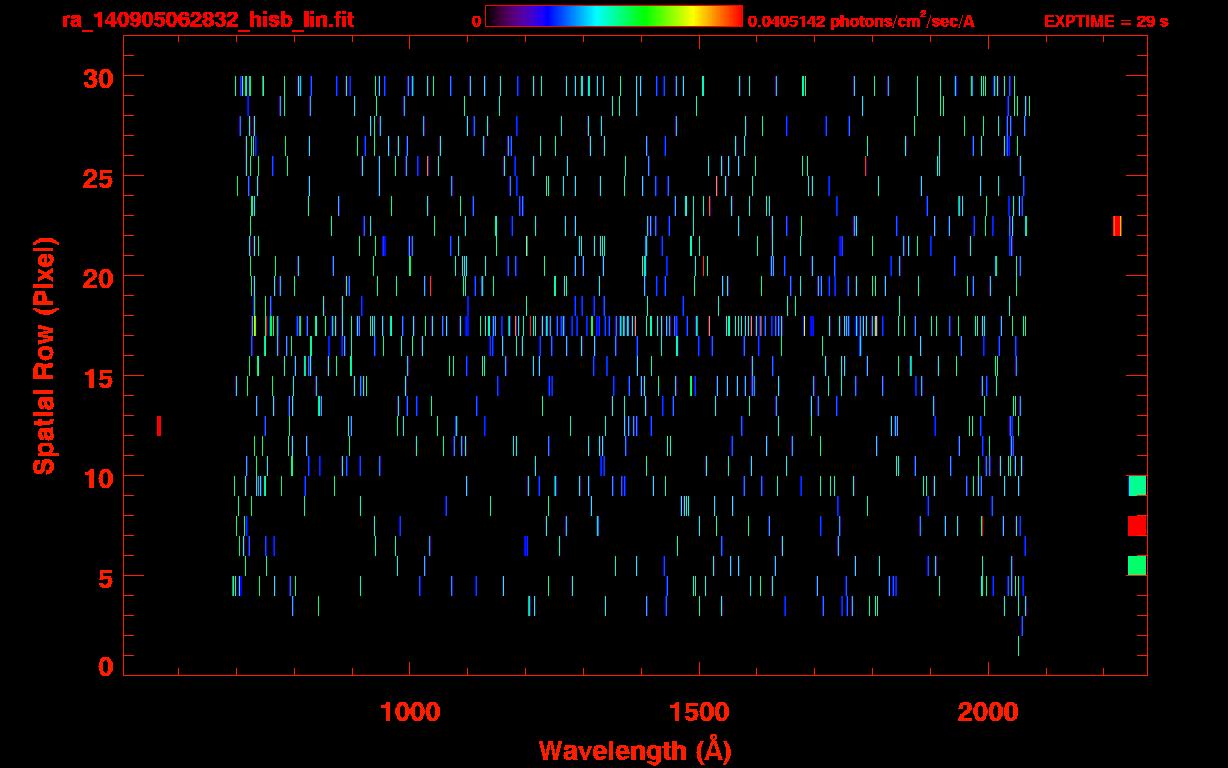Click the x-axis tick label 1000
1228x768 pixels.
(410, 711)
